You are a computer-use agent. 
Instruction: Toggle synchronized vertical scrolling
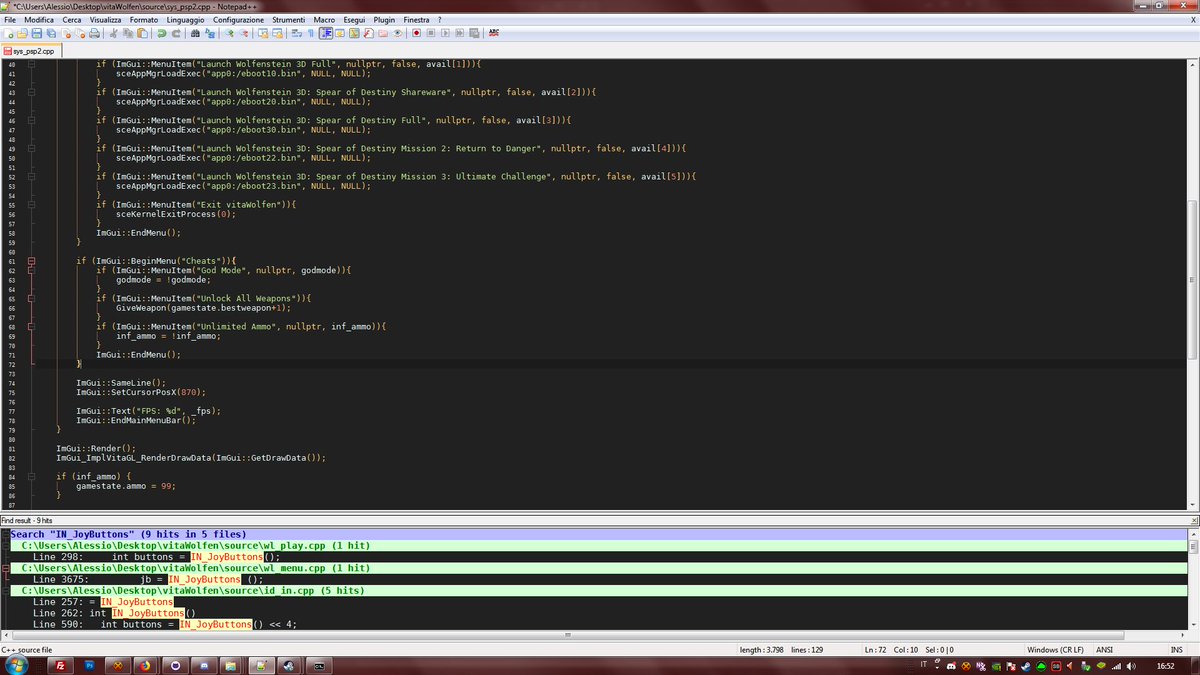(x=263, y=32)
